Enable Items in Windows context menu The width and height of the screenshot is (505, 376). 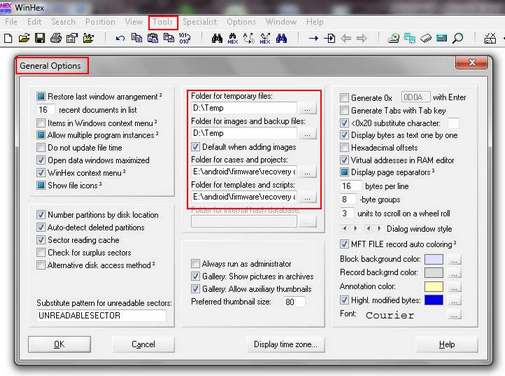coord(41,123)
